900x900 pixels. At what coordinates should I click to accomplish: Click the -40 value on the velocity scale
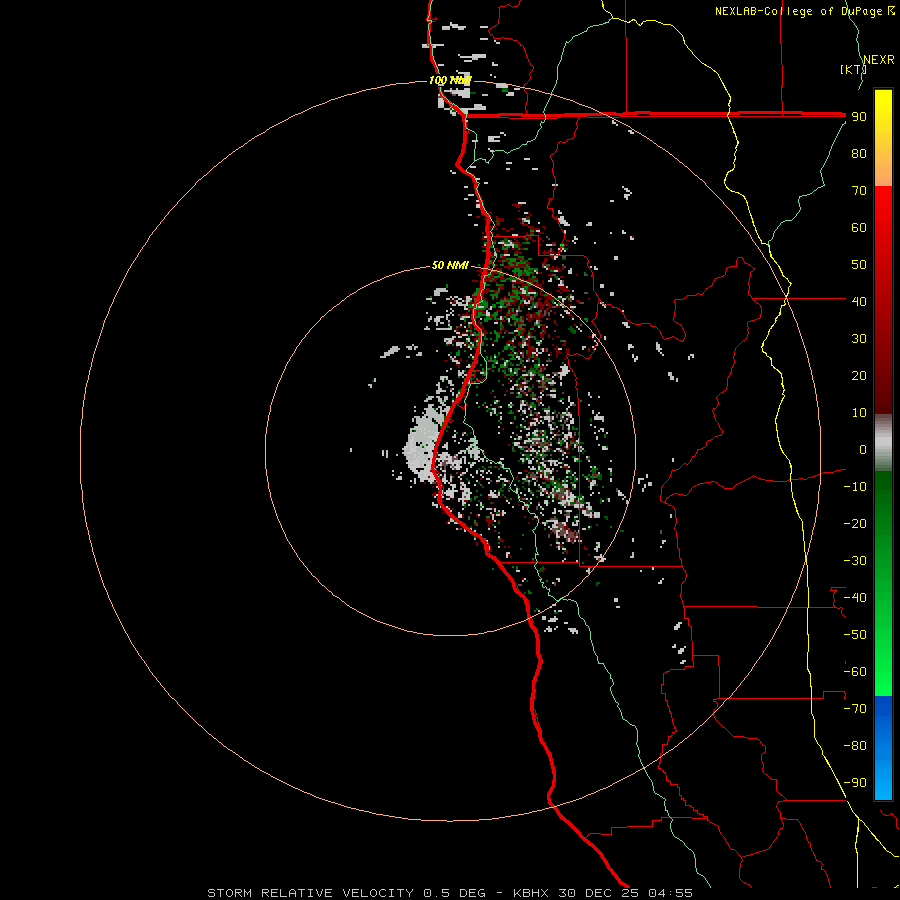(x=855, y=598)
